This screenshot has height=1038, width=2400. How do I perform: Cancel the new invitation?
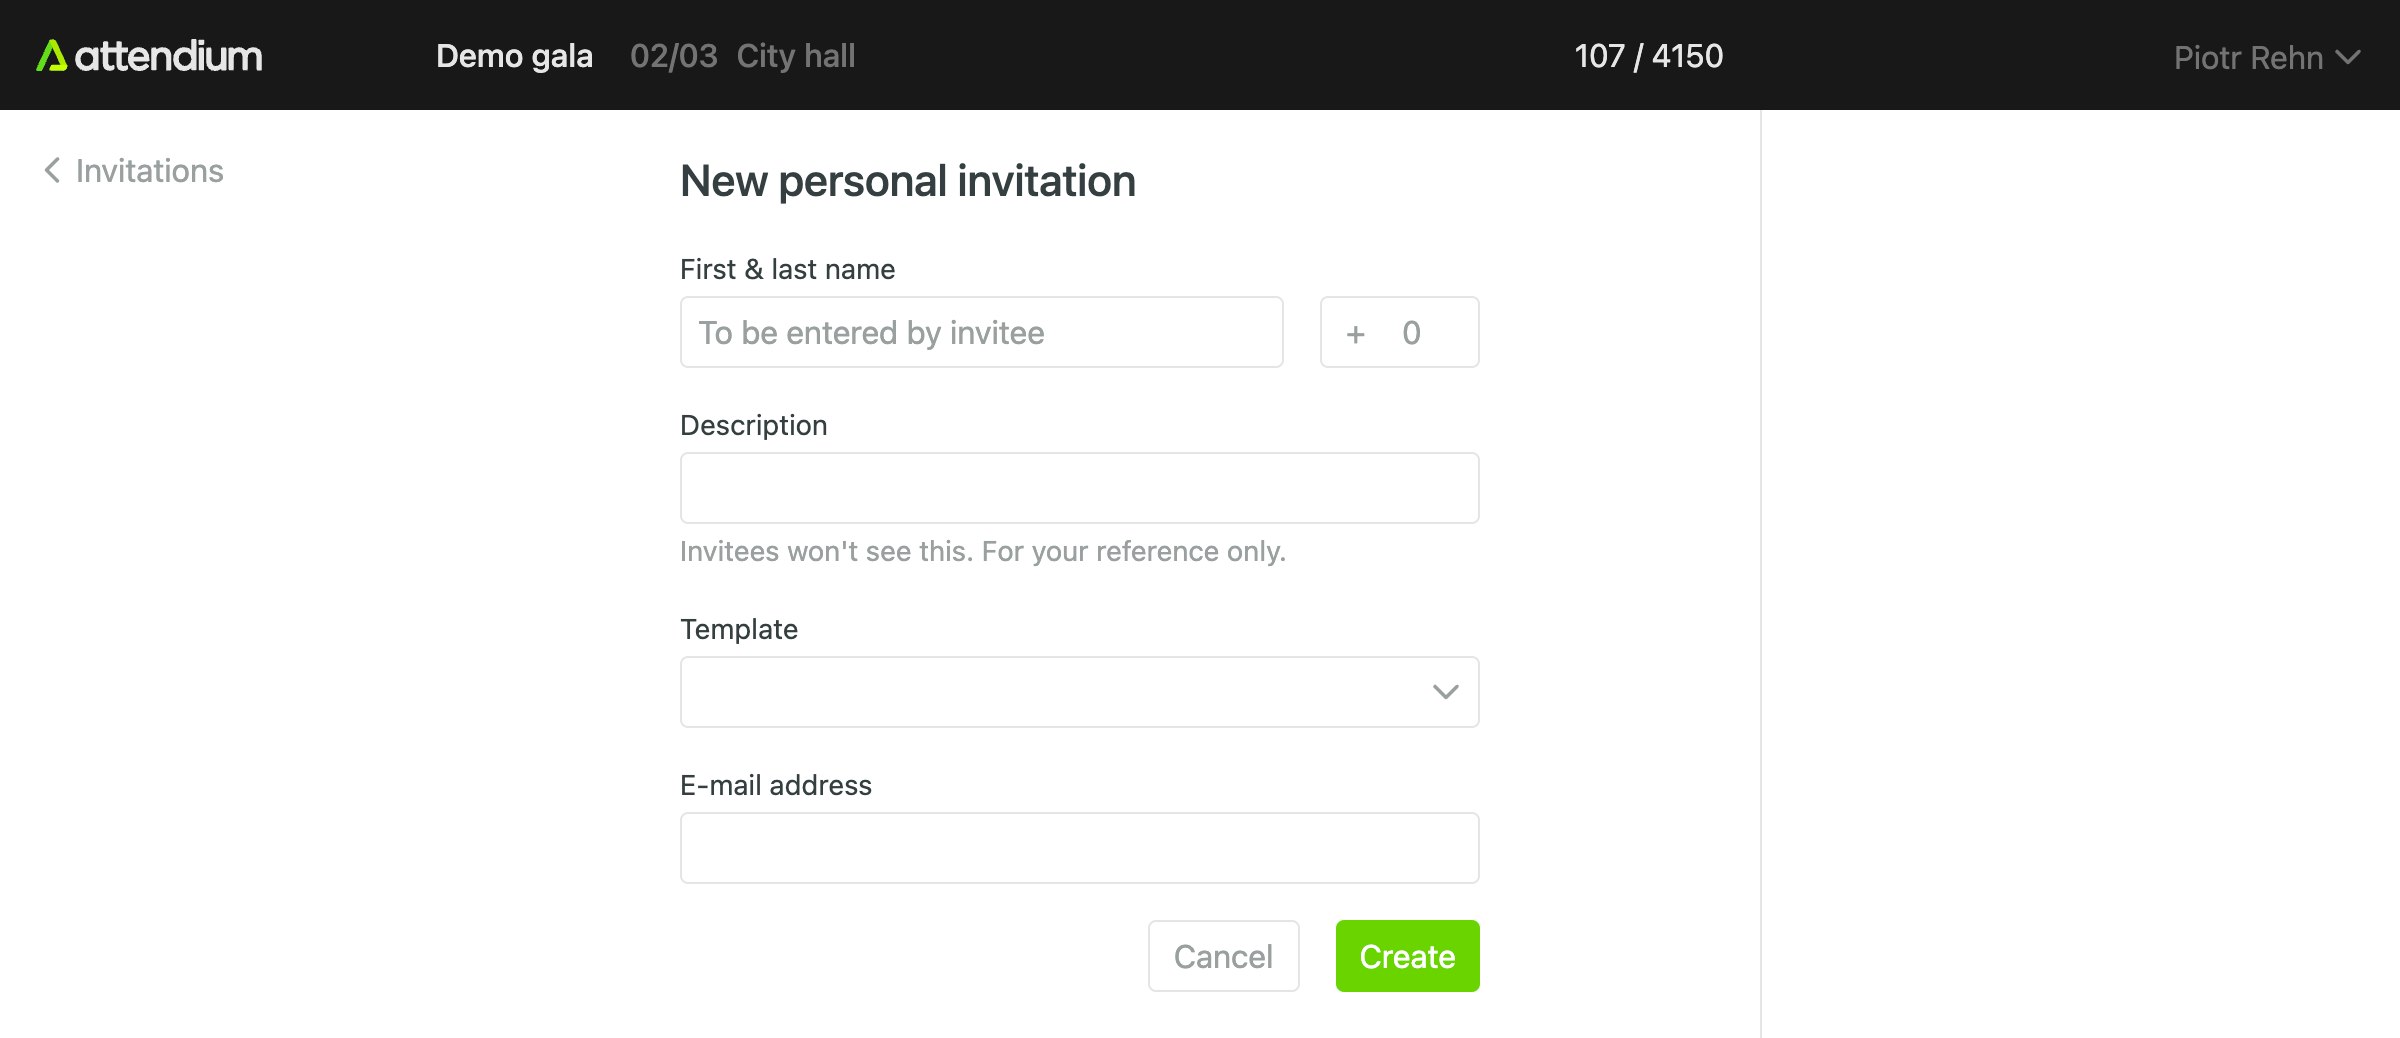coord(1223,956)
